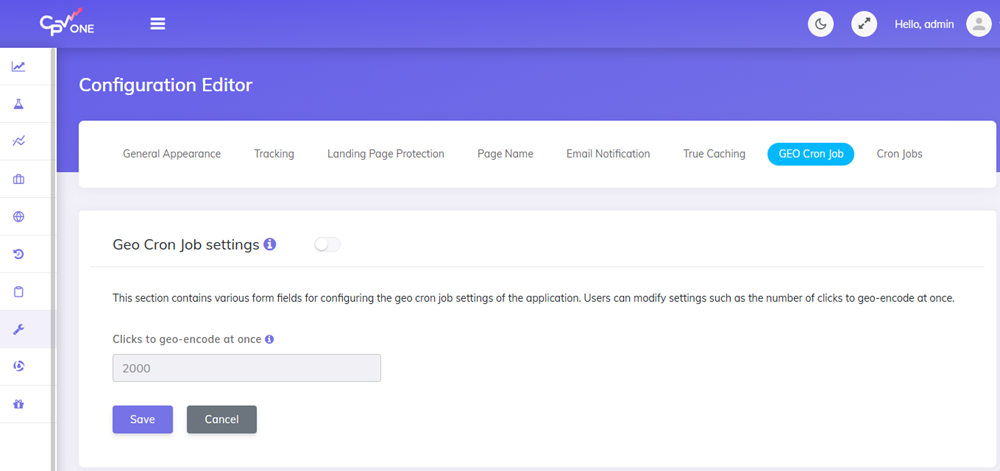The width and height of the screenshot is (1000, 471).
Task: Open the line chart dashboard sidebar icon
Action: [x=18, y=66]
